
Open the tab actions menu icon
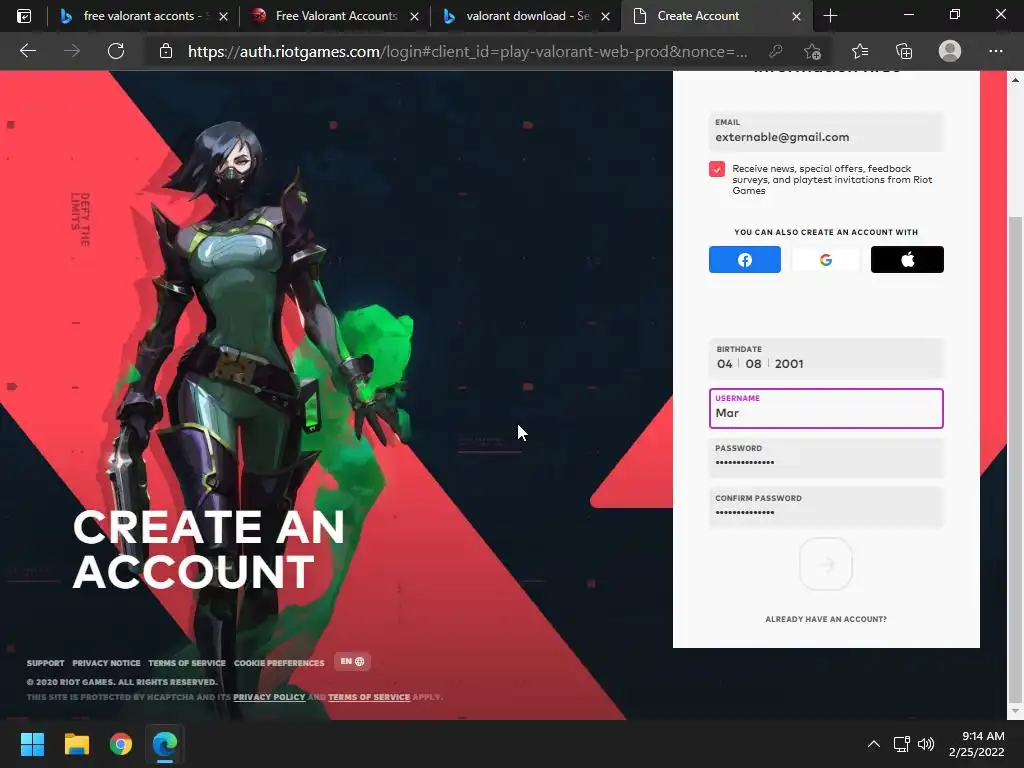pyautogui.click(x=24, y=16)
